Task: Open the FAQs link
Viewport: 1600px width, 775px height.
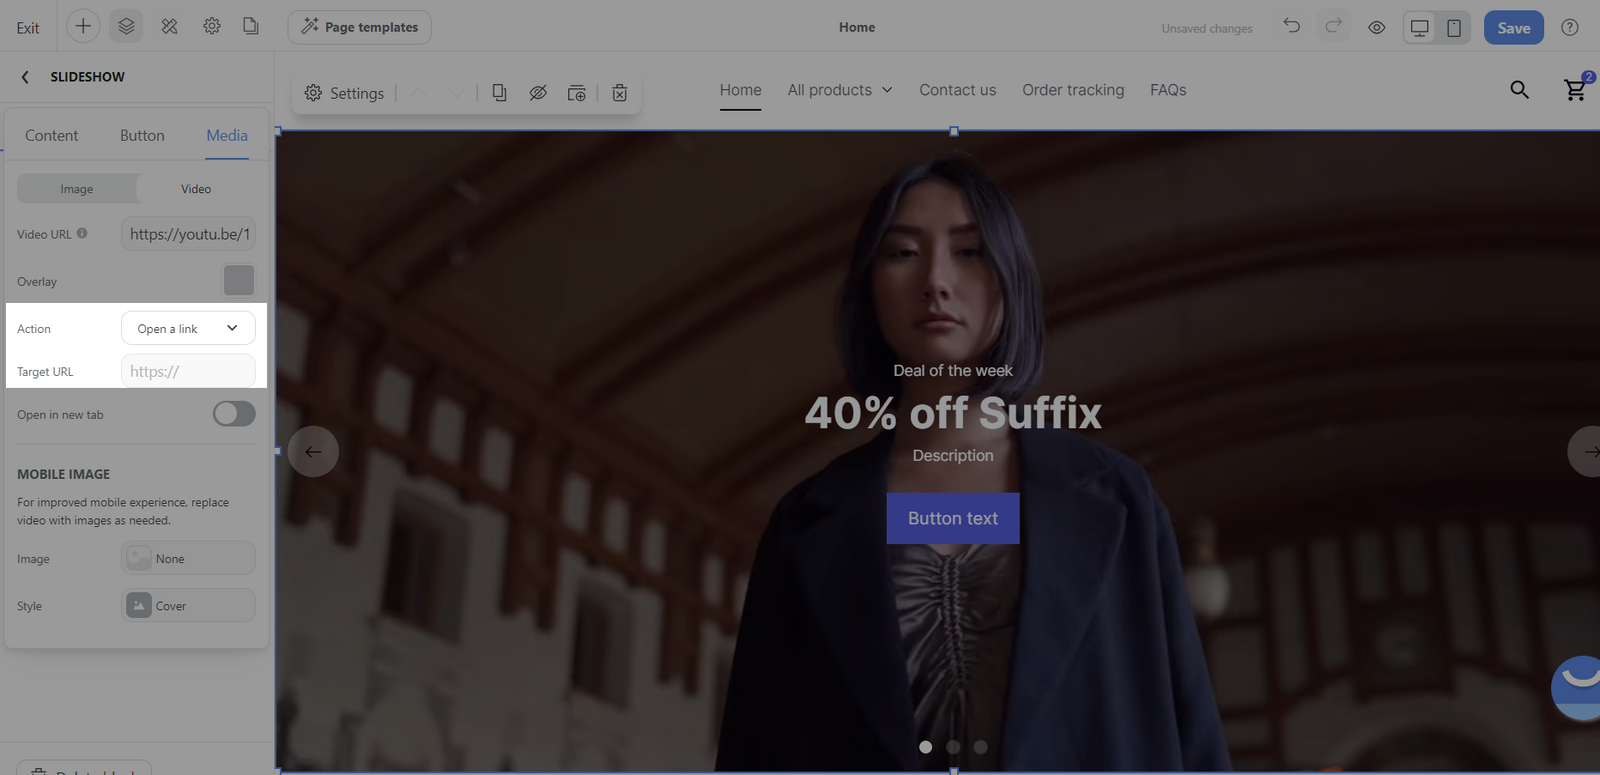Action: click(x=1168, y=90)
